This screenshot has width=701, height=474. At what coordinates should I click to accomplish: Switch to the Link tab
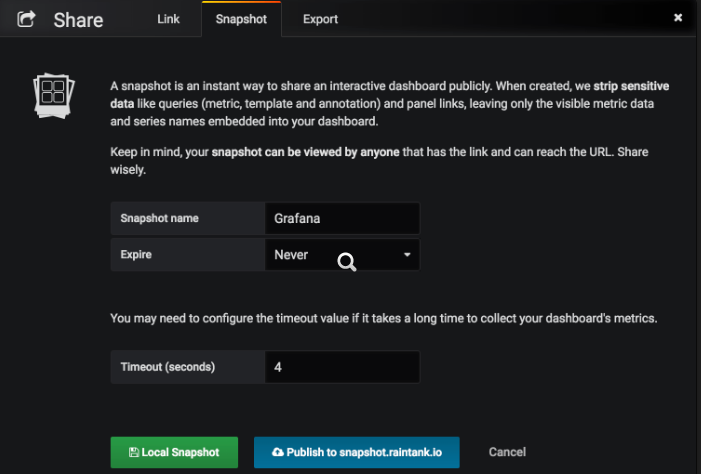[169, 19]
